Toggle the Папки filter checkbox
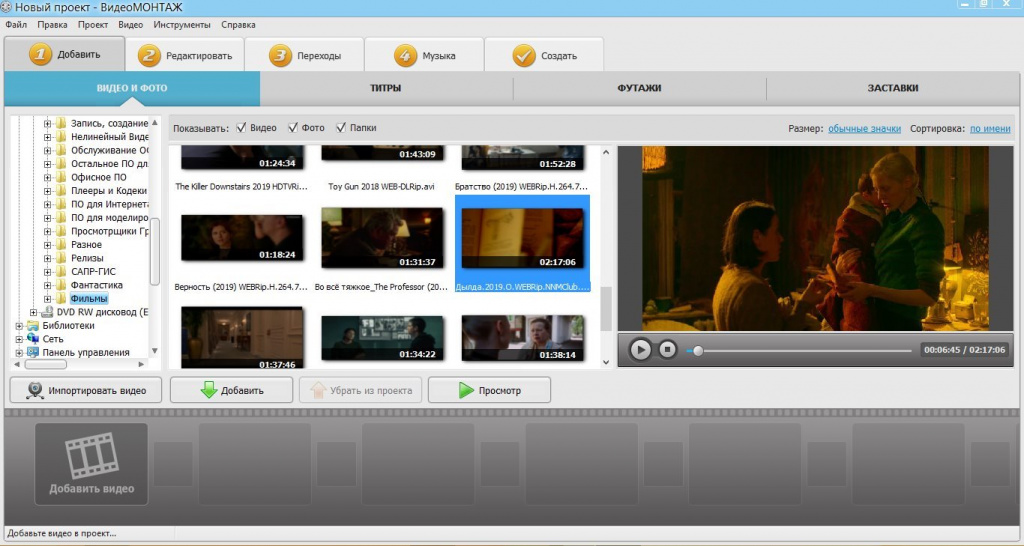 340,127
